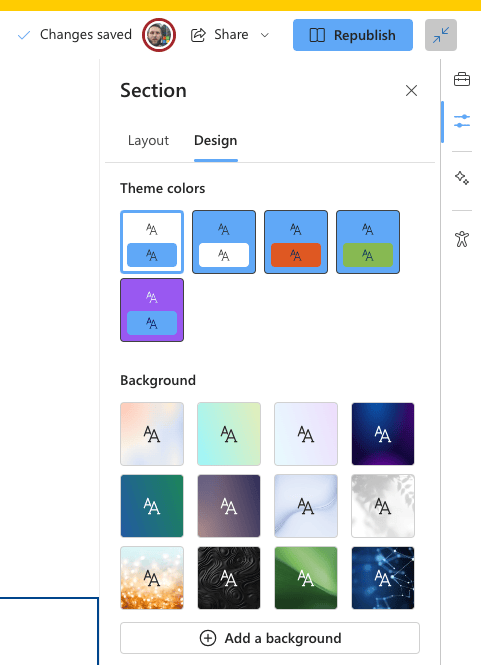Click the Share icon

(198, 35)
